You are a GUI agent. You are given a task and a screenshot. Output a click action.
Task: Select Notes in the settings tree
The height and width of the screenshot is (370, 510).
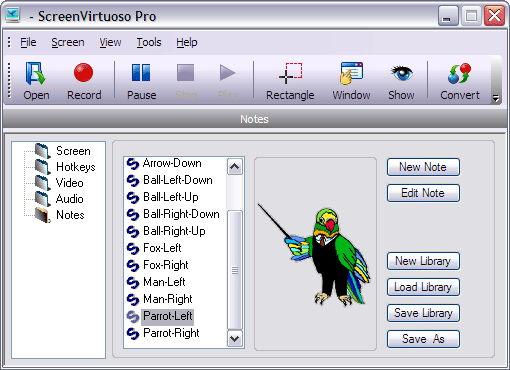tap(70, 215)
